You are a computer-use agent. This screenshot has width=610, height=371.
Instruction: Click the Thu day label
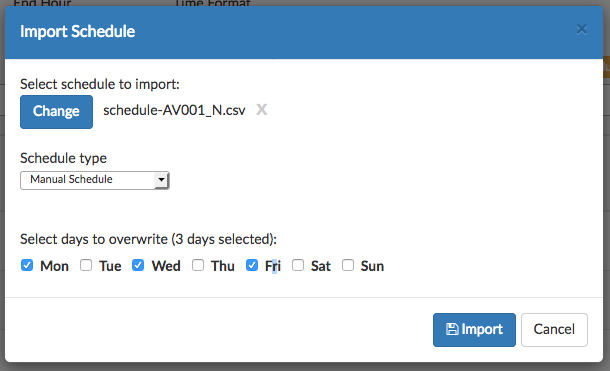[223, 266]
